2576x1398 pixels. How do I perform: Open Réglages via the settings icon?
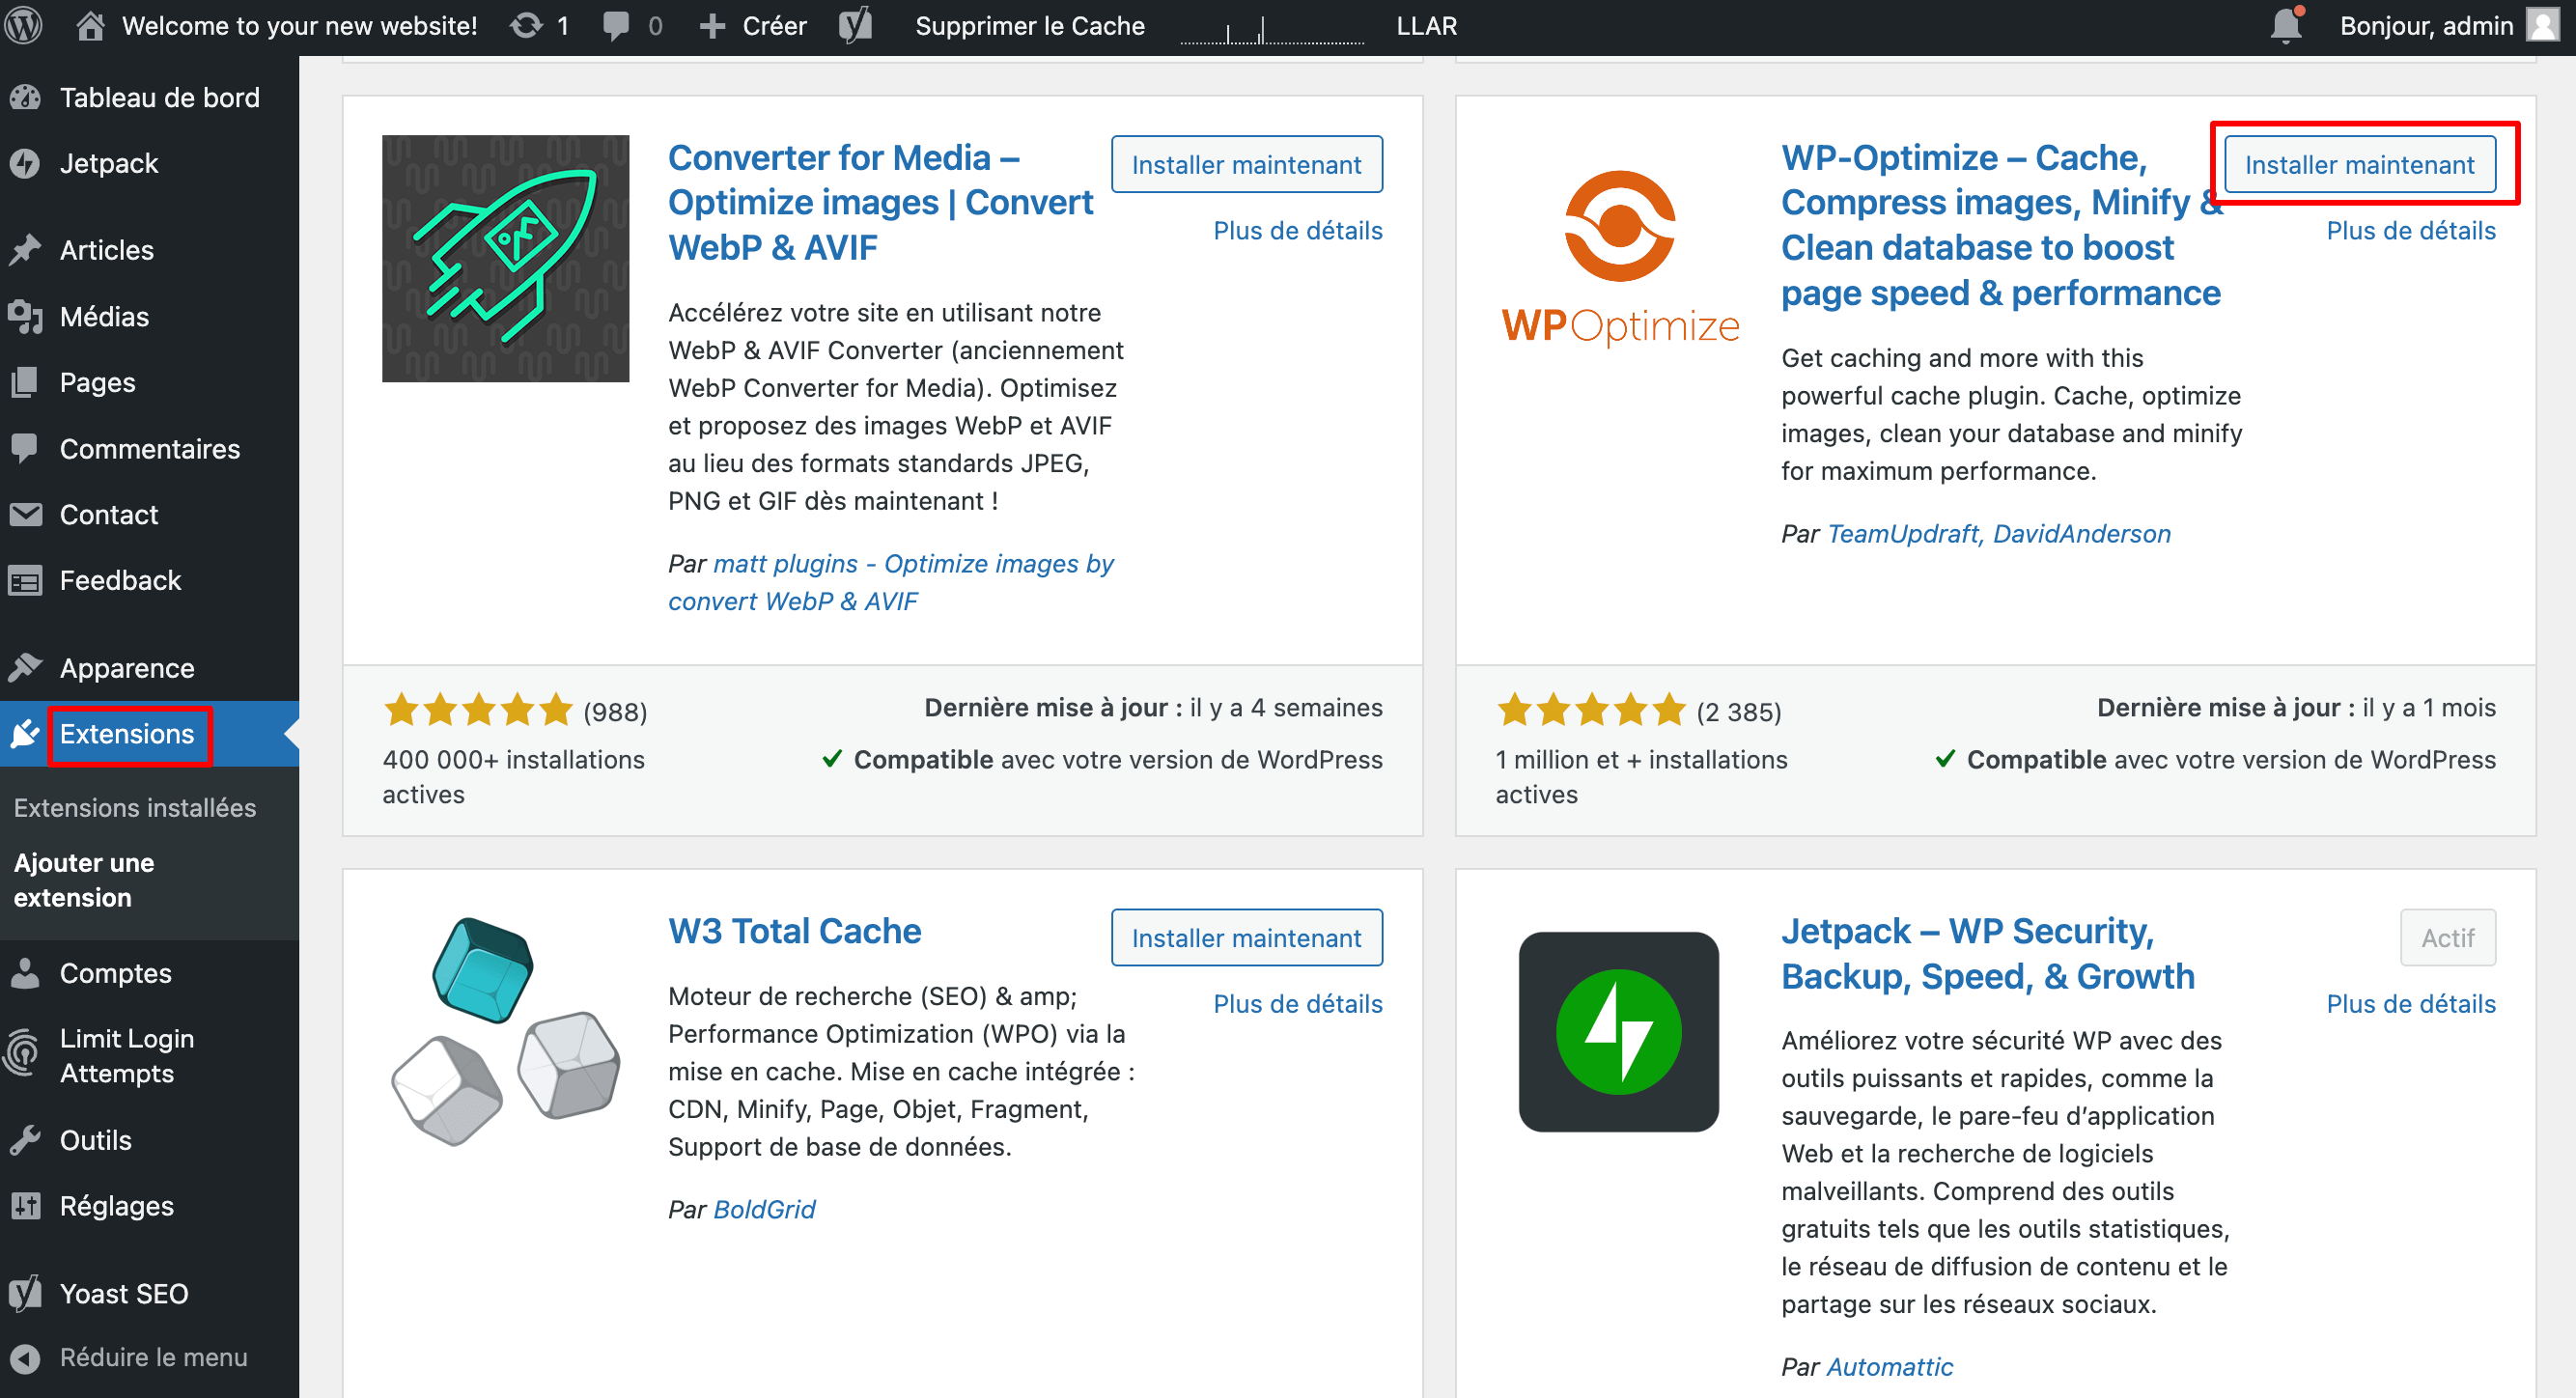(27, 1205)
